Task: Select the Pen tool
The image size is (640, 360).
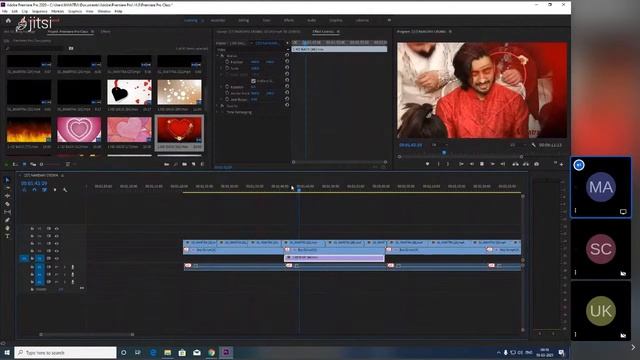Action: click(x=7, y=220)
